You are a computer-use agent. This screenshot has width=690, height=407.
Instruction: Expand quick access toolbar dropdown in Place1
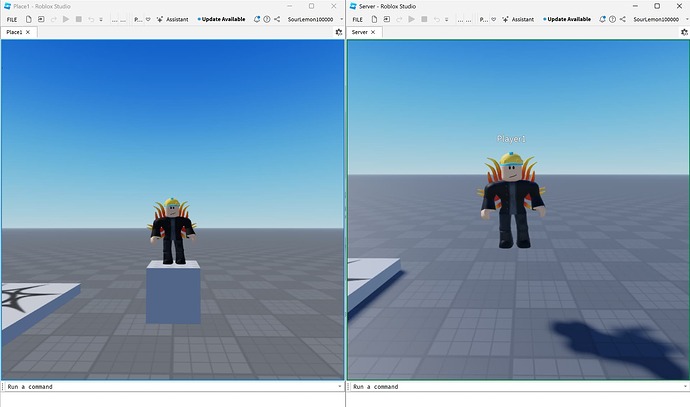(x=101, y=20)
